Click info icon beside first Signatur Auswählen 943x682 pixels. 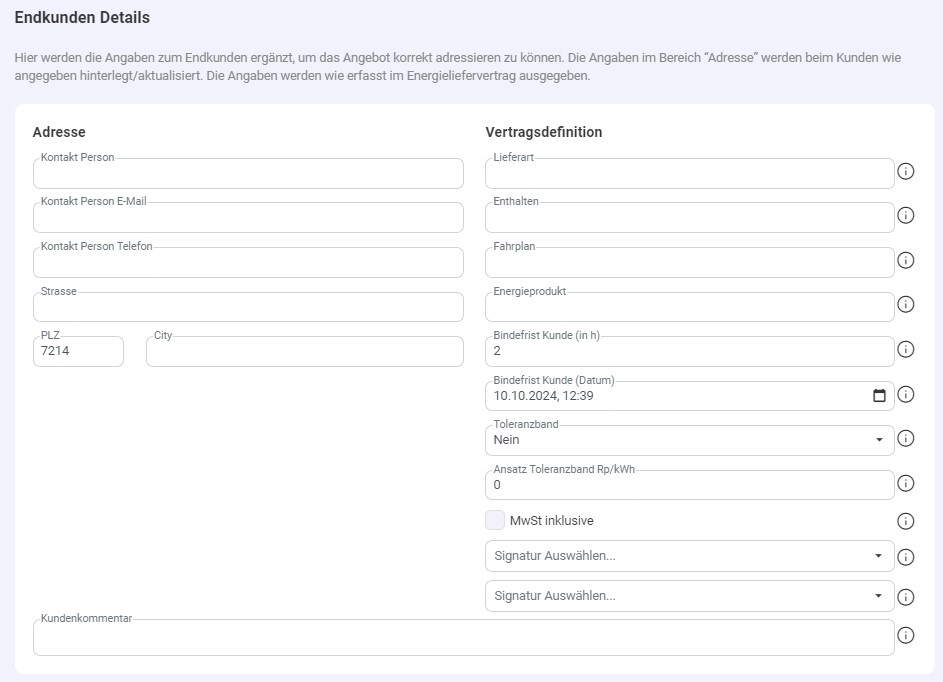coord(905,558)
